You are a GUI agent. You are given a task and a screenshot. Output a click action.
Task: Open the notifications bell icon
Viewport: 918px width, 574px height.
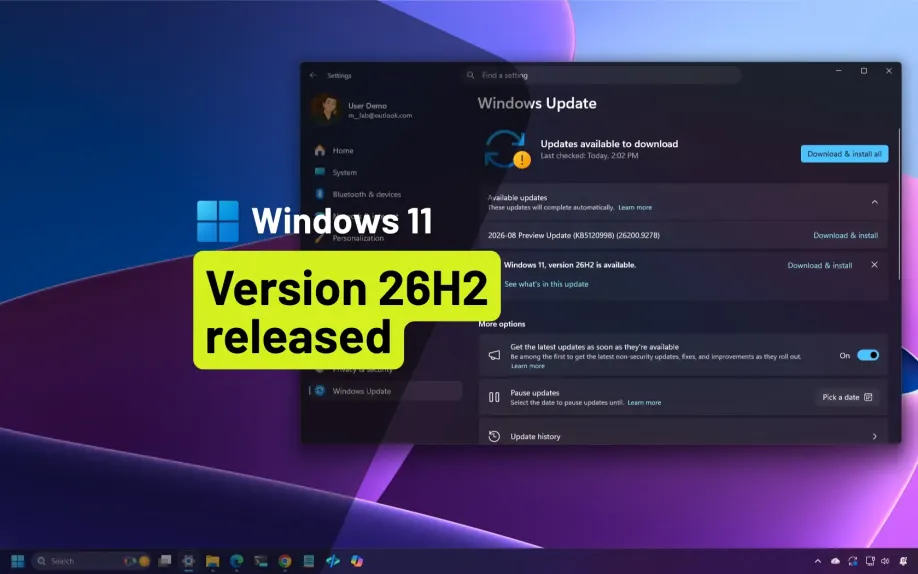pos(904,561)
